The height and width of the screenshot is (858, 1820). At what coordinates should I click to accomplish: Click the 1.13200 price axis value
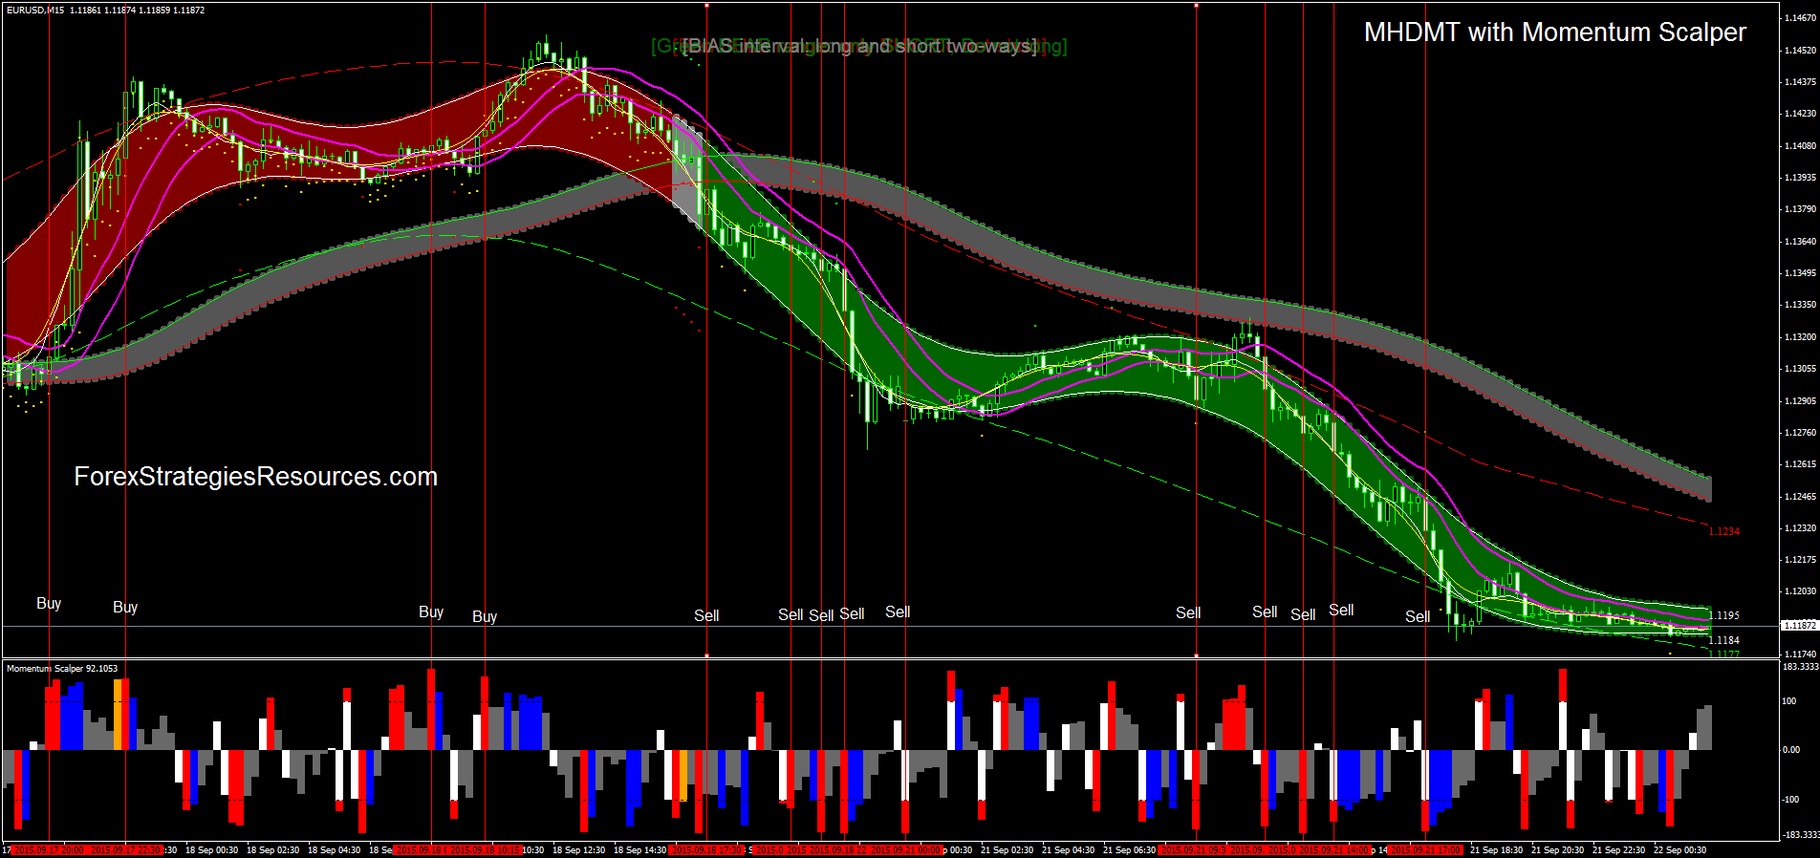coord(1800,337)
